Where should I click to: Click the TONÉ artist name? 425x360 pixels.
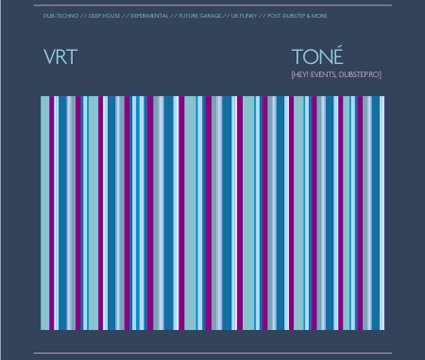(317, 56)
